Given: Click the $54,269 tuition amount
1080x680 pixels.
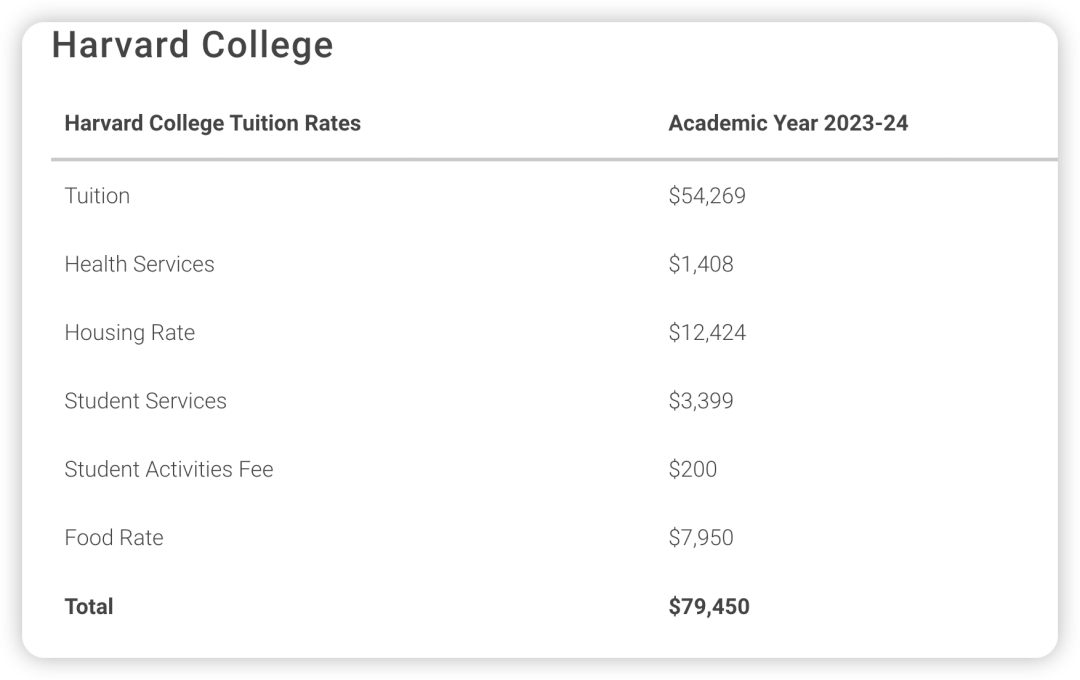Looking at the screenshot, I should coord(707,196).
